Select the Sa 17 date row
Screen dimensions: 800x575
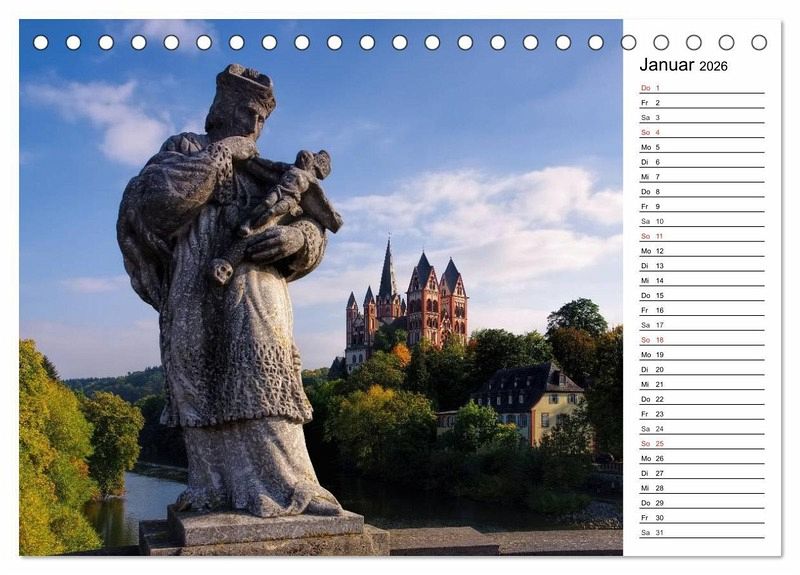click(701, 325)
